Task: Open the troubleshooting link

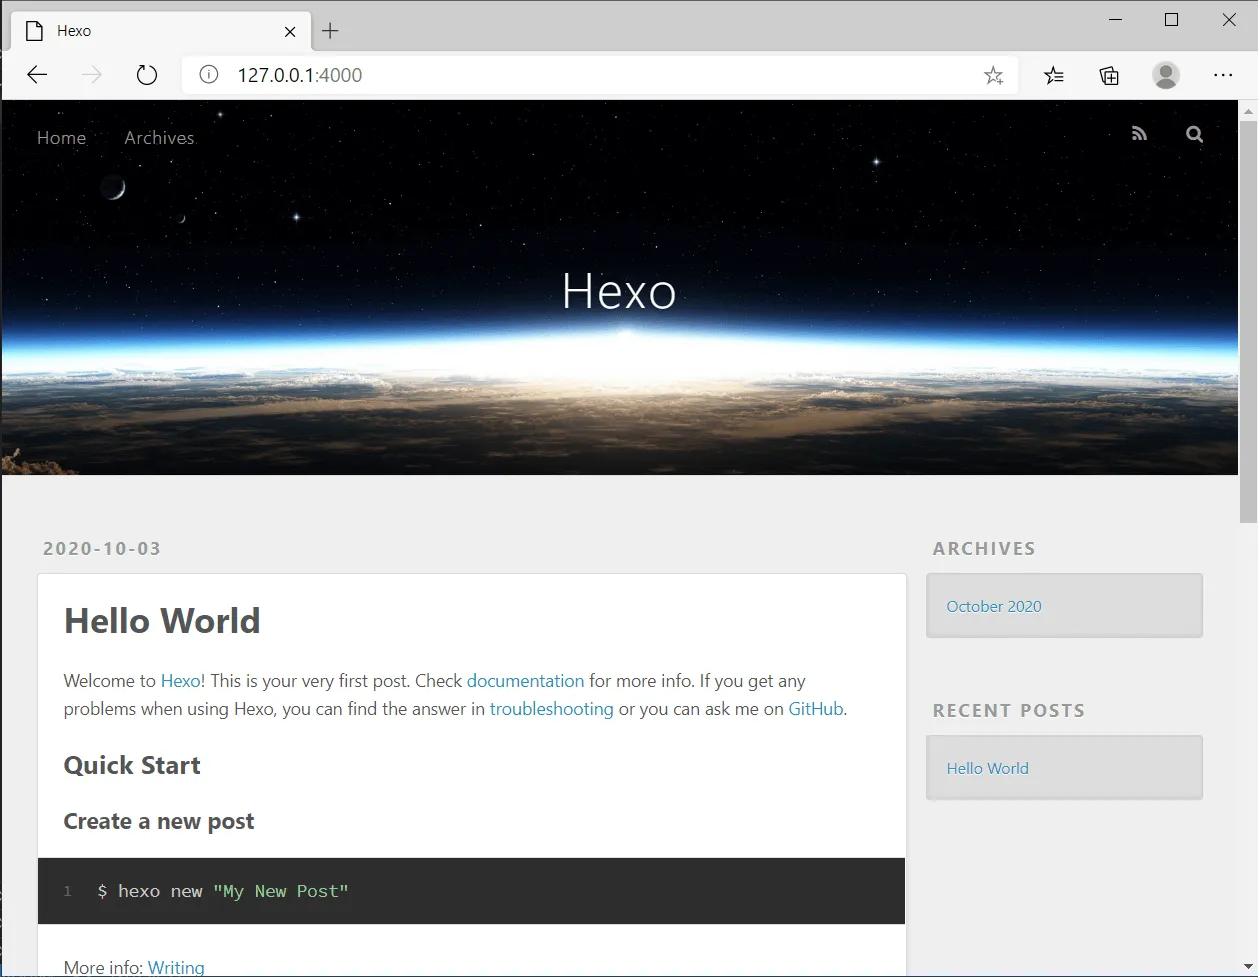Action: point(551,709)
